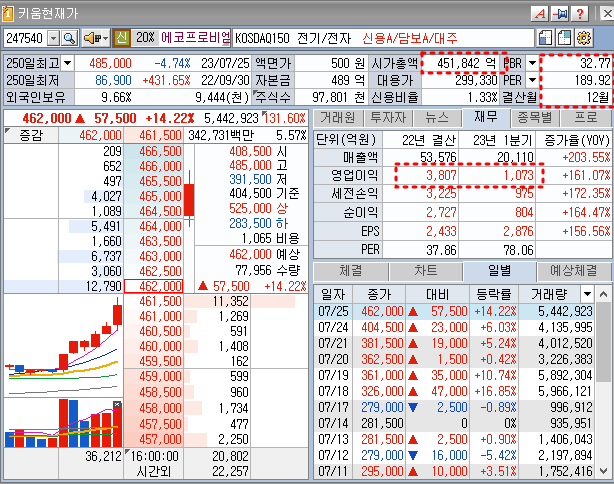Pin the window with the pushpin icon
Viewport: 614px width, 484px height.
[x=560, y=14]
